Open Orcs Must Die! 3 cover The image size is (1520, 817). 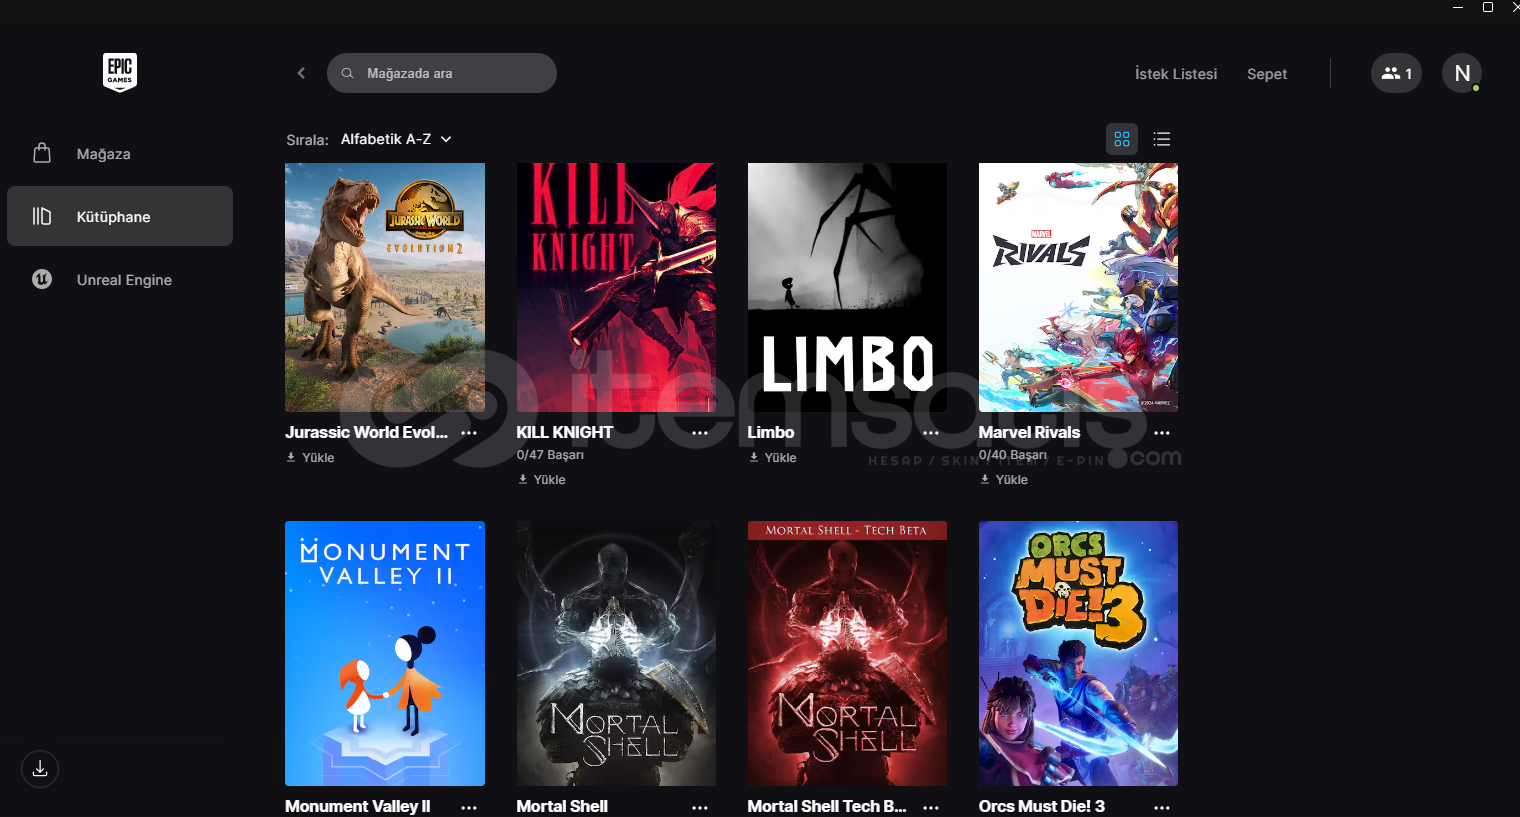(x=1078, y=653)
